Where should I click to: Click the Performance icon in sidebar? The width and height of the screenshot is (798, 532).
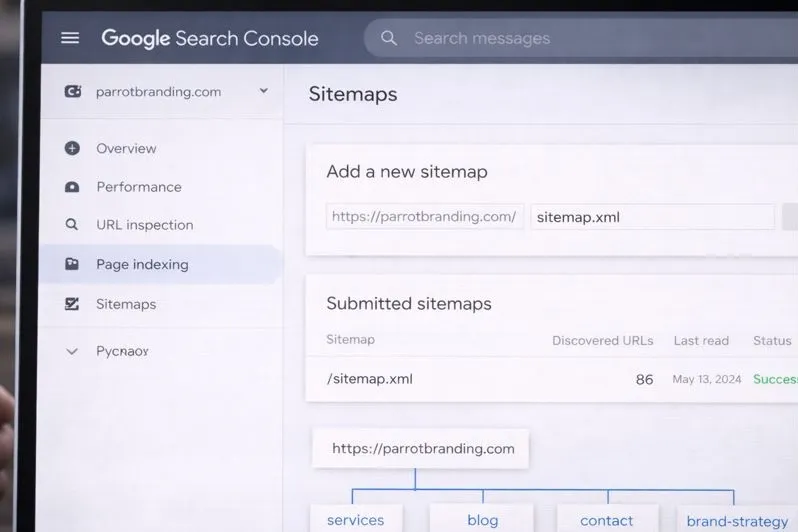click(x=72, y=187)
